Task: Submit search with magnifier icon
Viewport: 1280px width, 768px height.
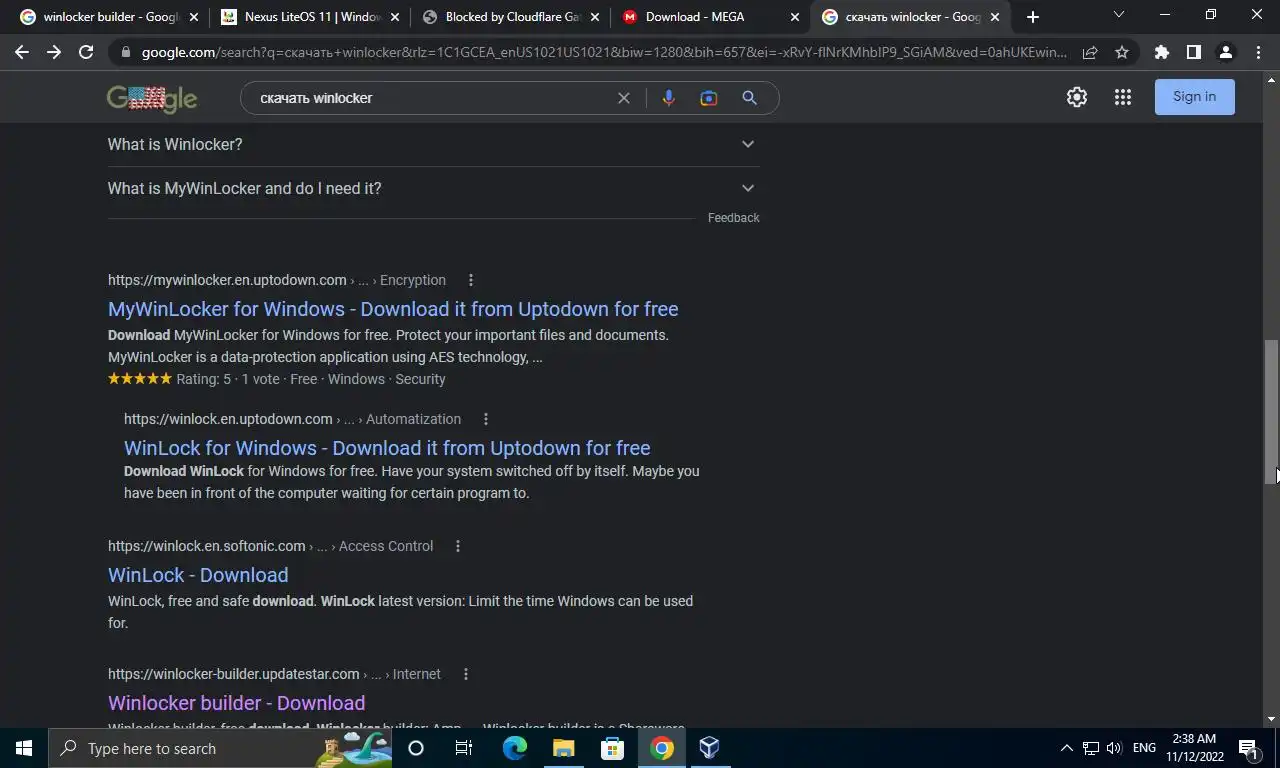Action: point(749,98)
